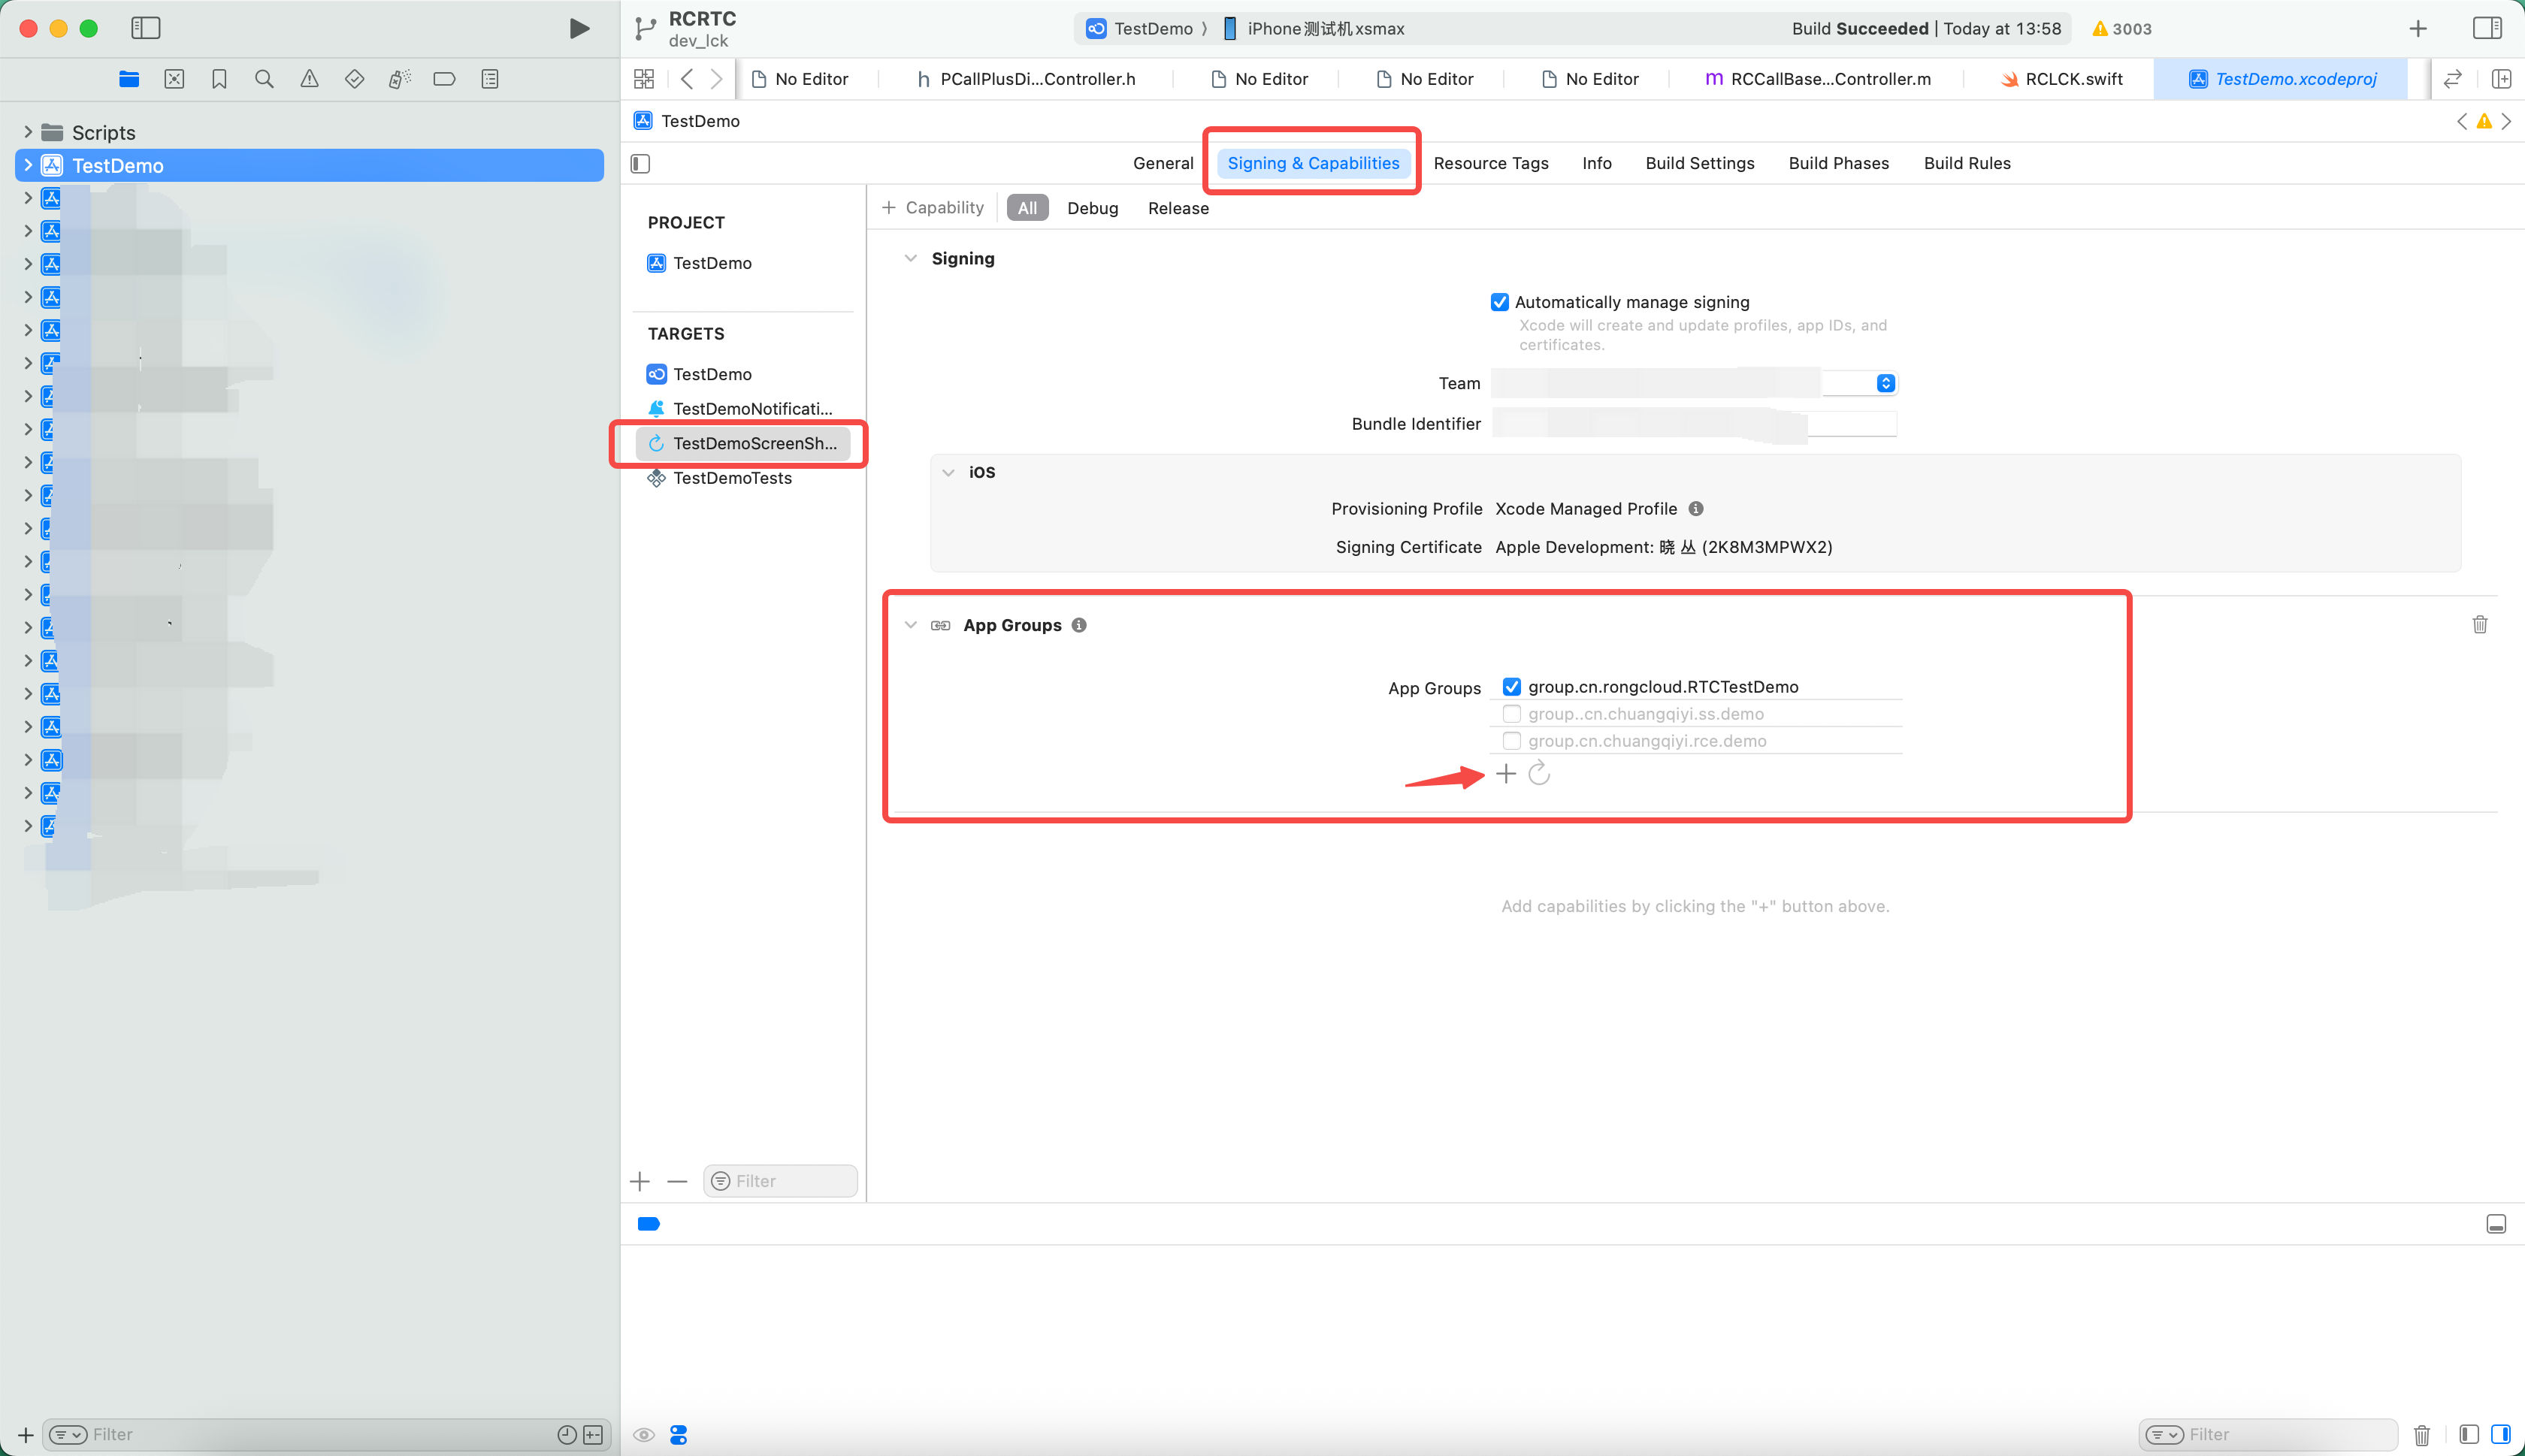Add a new target with plus button
The image size is (2525, 1456).
(x=640, y=1181)
